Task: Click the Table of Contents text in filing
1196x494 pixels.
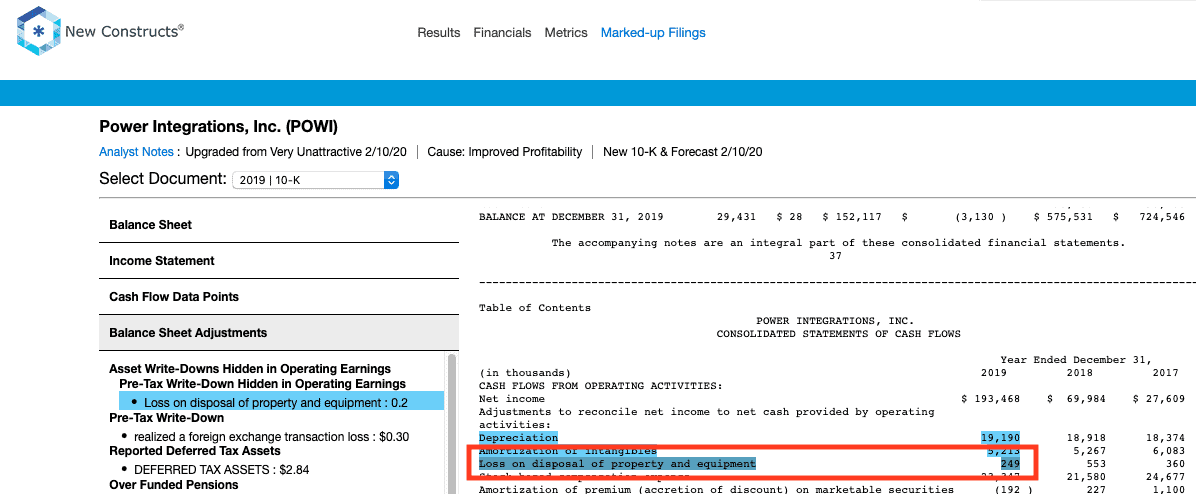Action: pos(535,308)
